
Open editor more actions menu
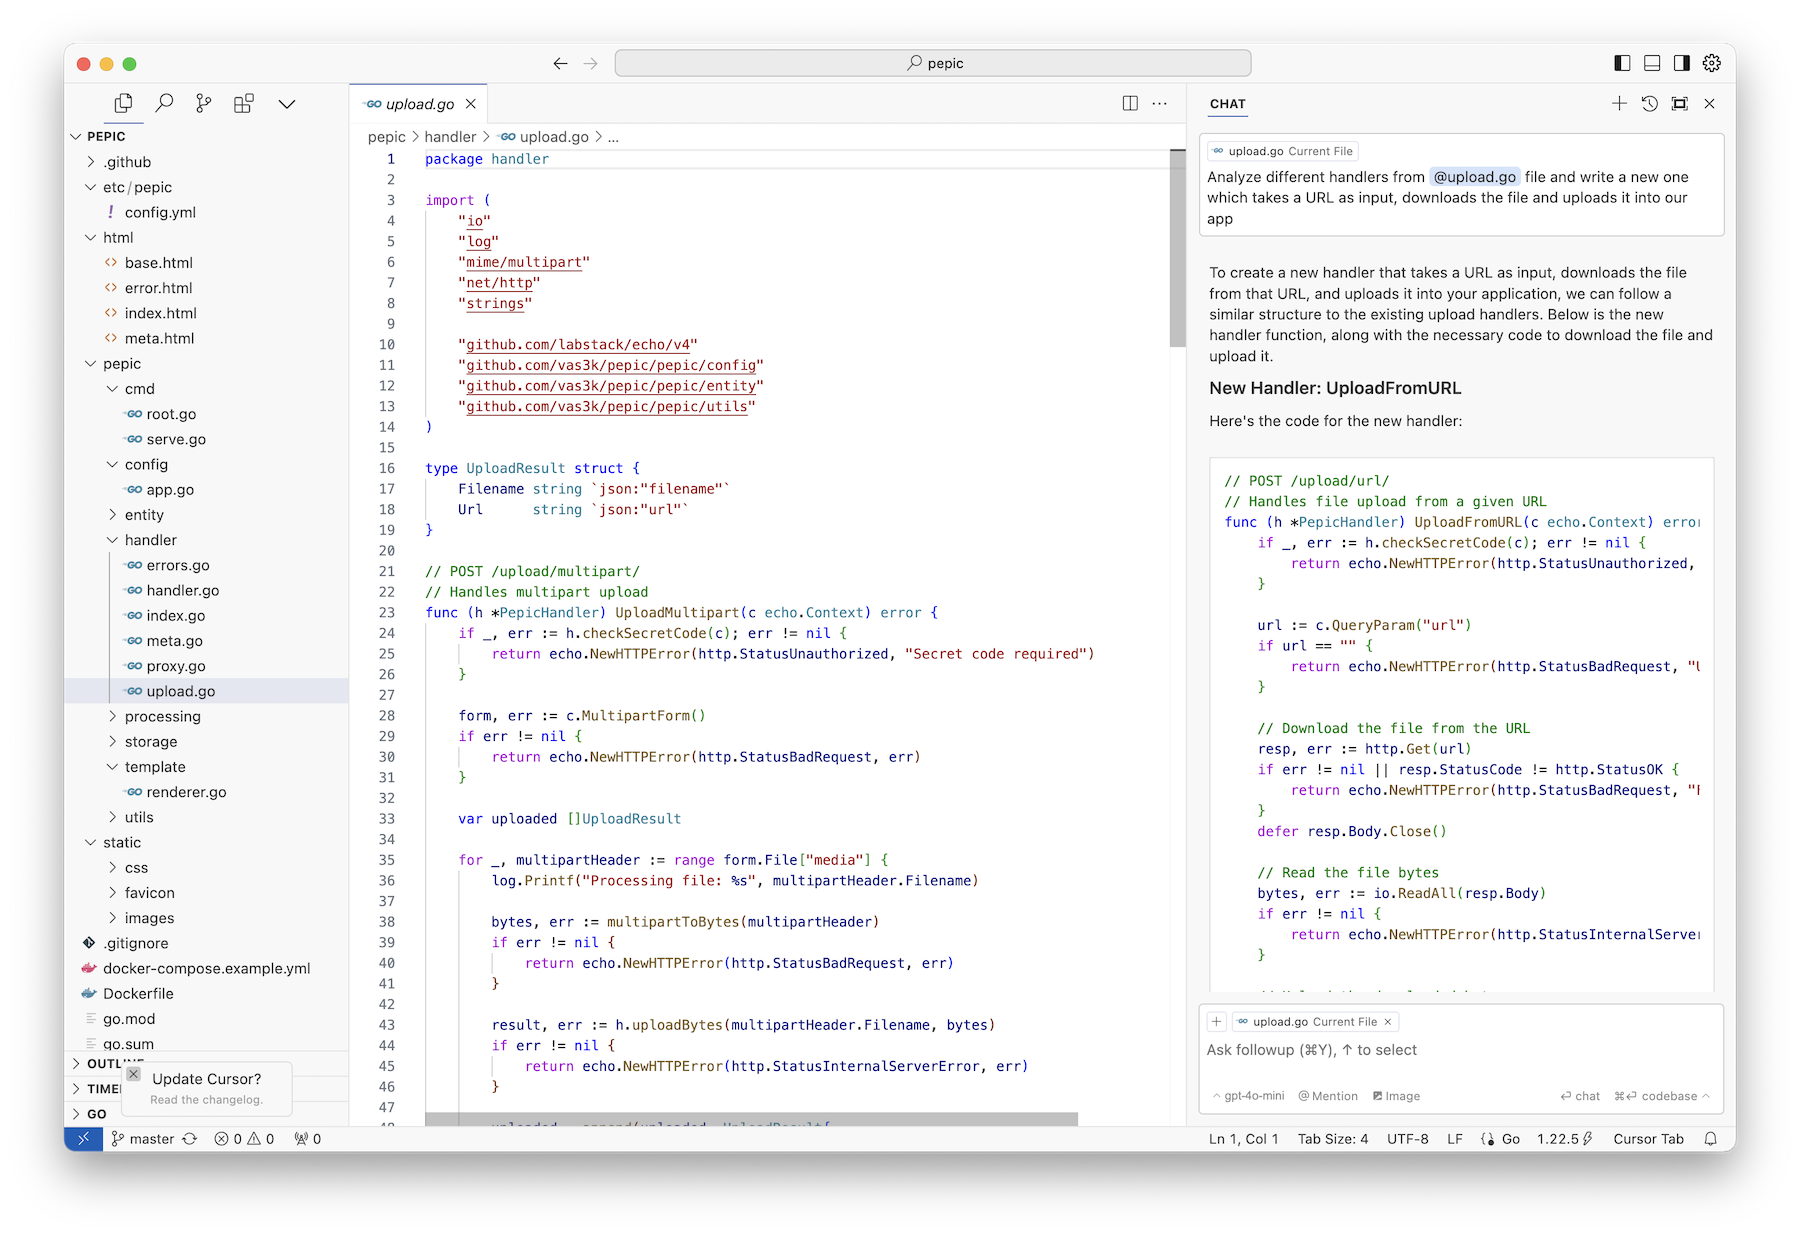pos(1160,103)
